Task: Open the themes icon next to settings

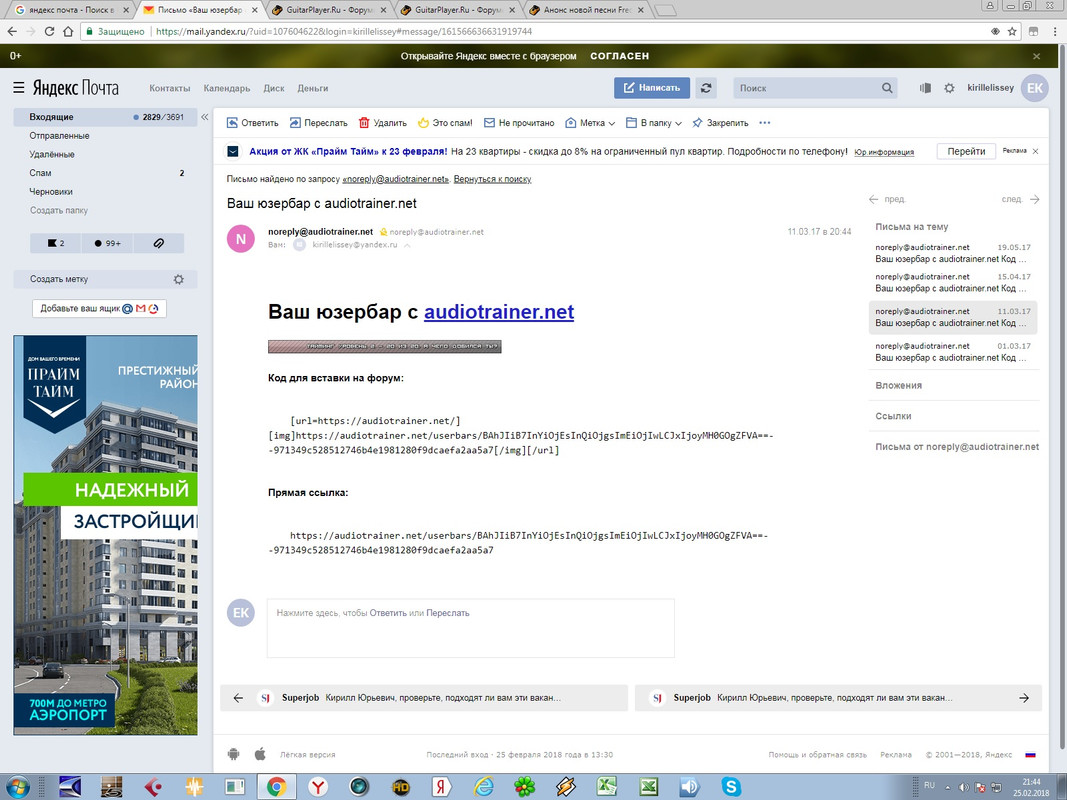Action: 925,88
